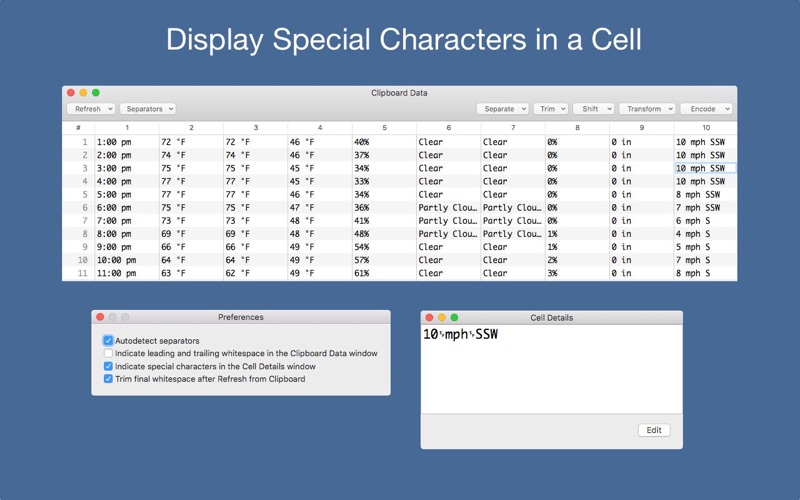The image size is (800, 500).
Task: Close the Cell Details window
Action: point(430,317)
